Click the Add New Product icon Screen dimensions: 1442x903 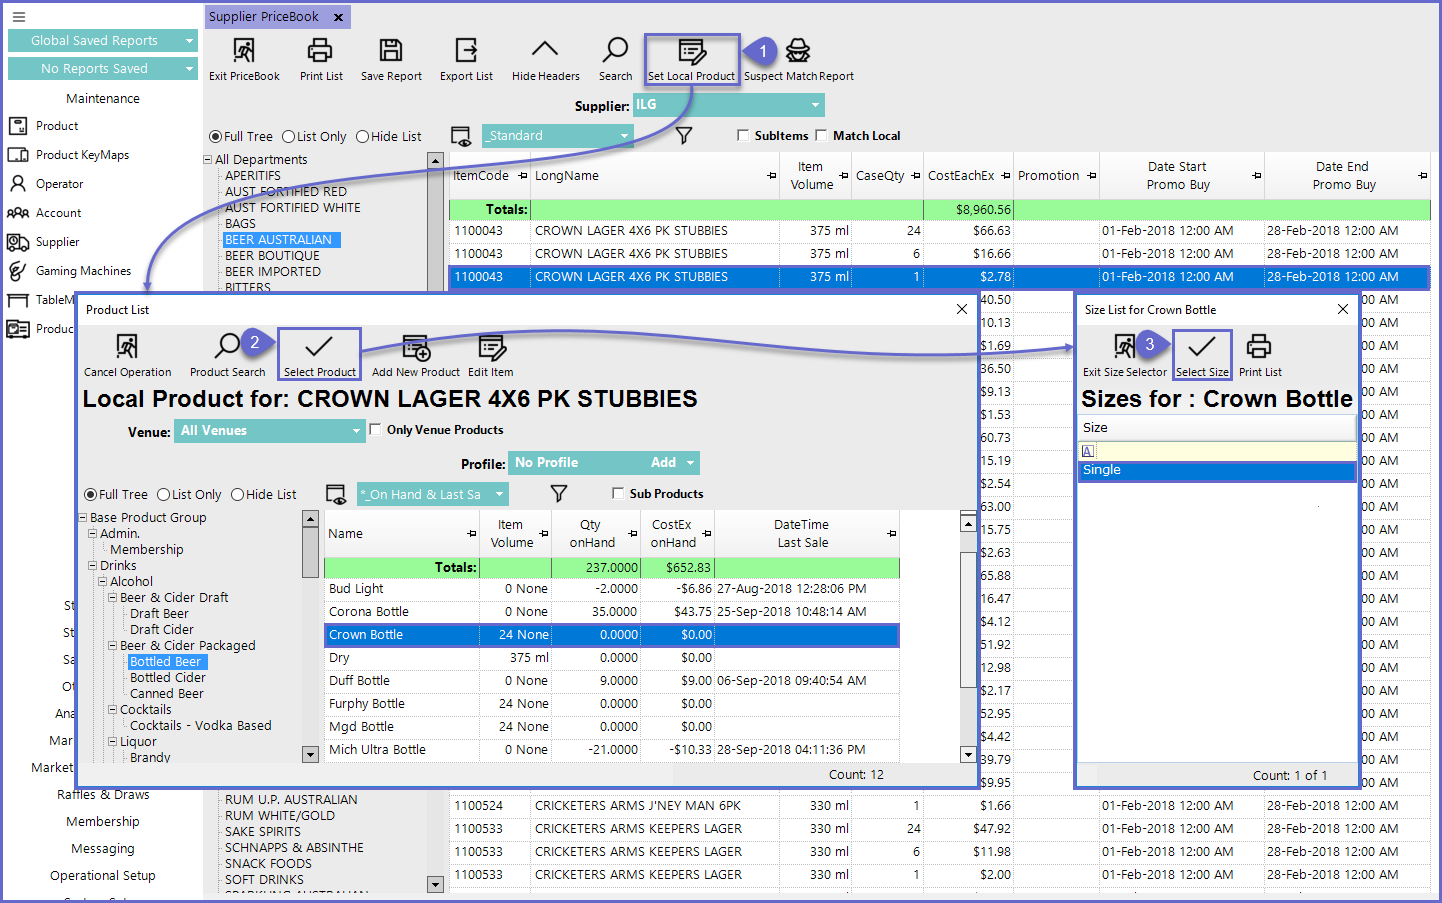(x=415, y=348)
